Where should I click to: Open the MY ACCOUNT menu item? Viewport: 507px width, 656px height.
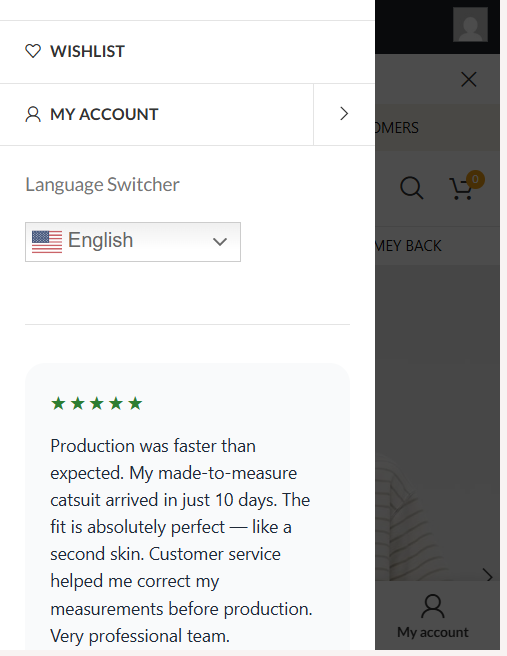(x=156, y=115)
